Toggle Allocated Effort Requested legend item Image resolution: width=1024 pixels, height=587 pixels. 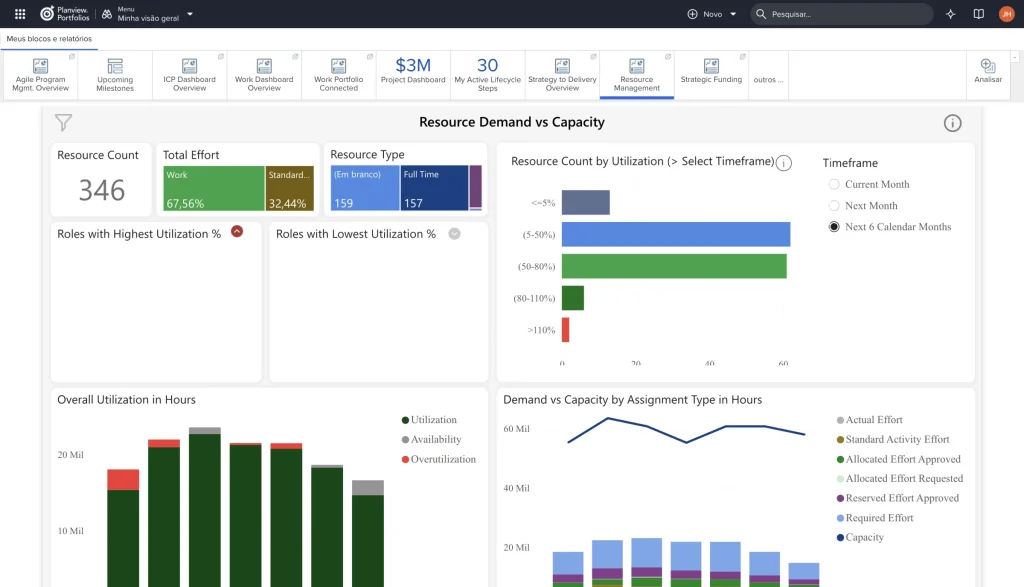coord(901,479)
